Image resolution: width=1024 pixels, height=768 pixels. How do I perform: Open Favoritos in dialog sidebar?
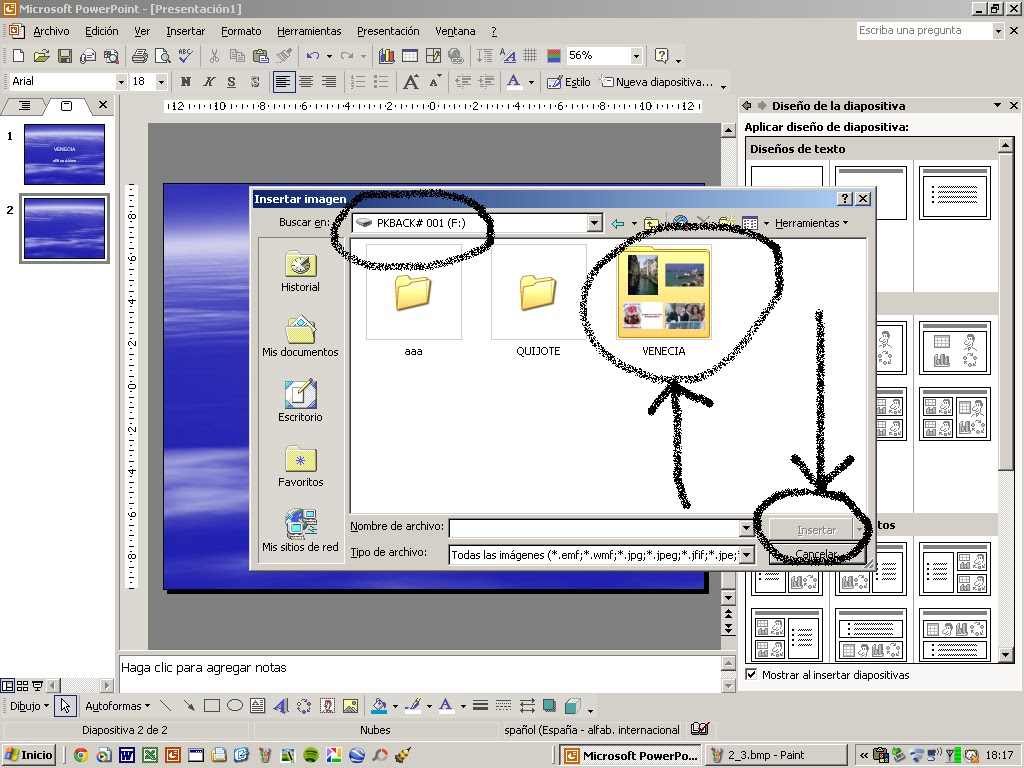[300, 466]
